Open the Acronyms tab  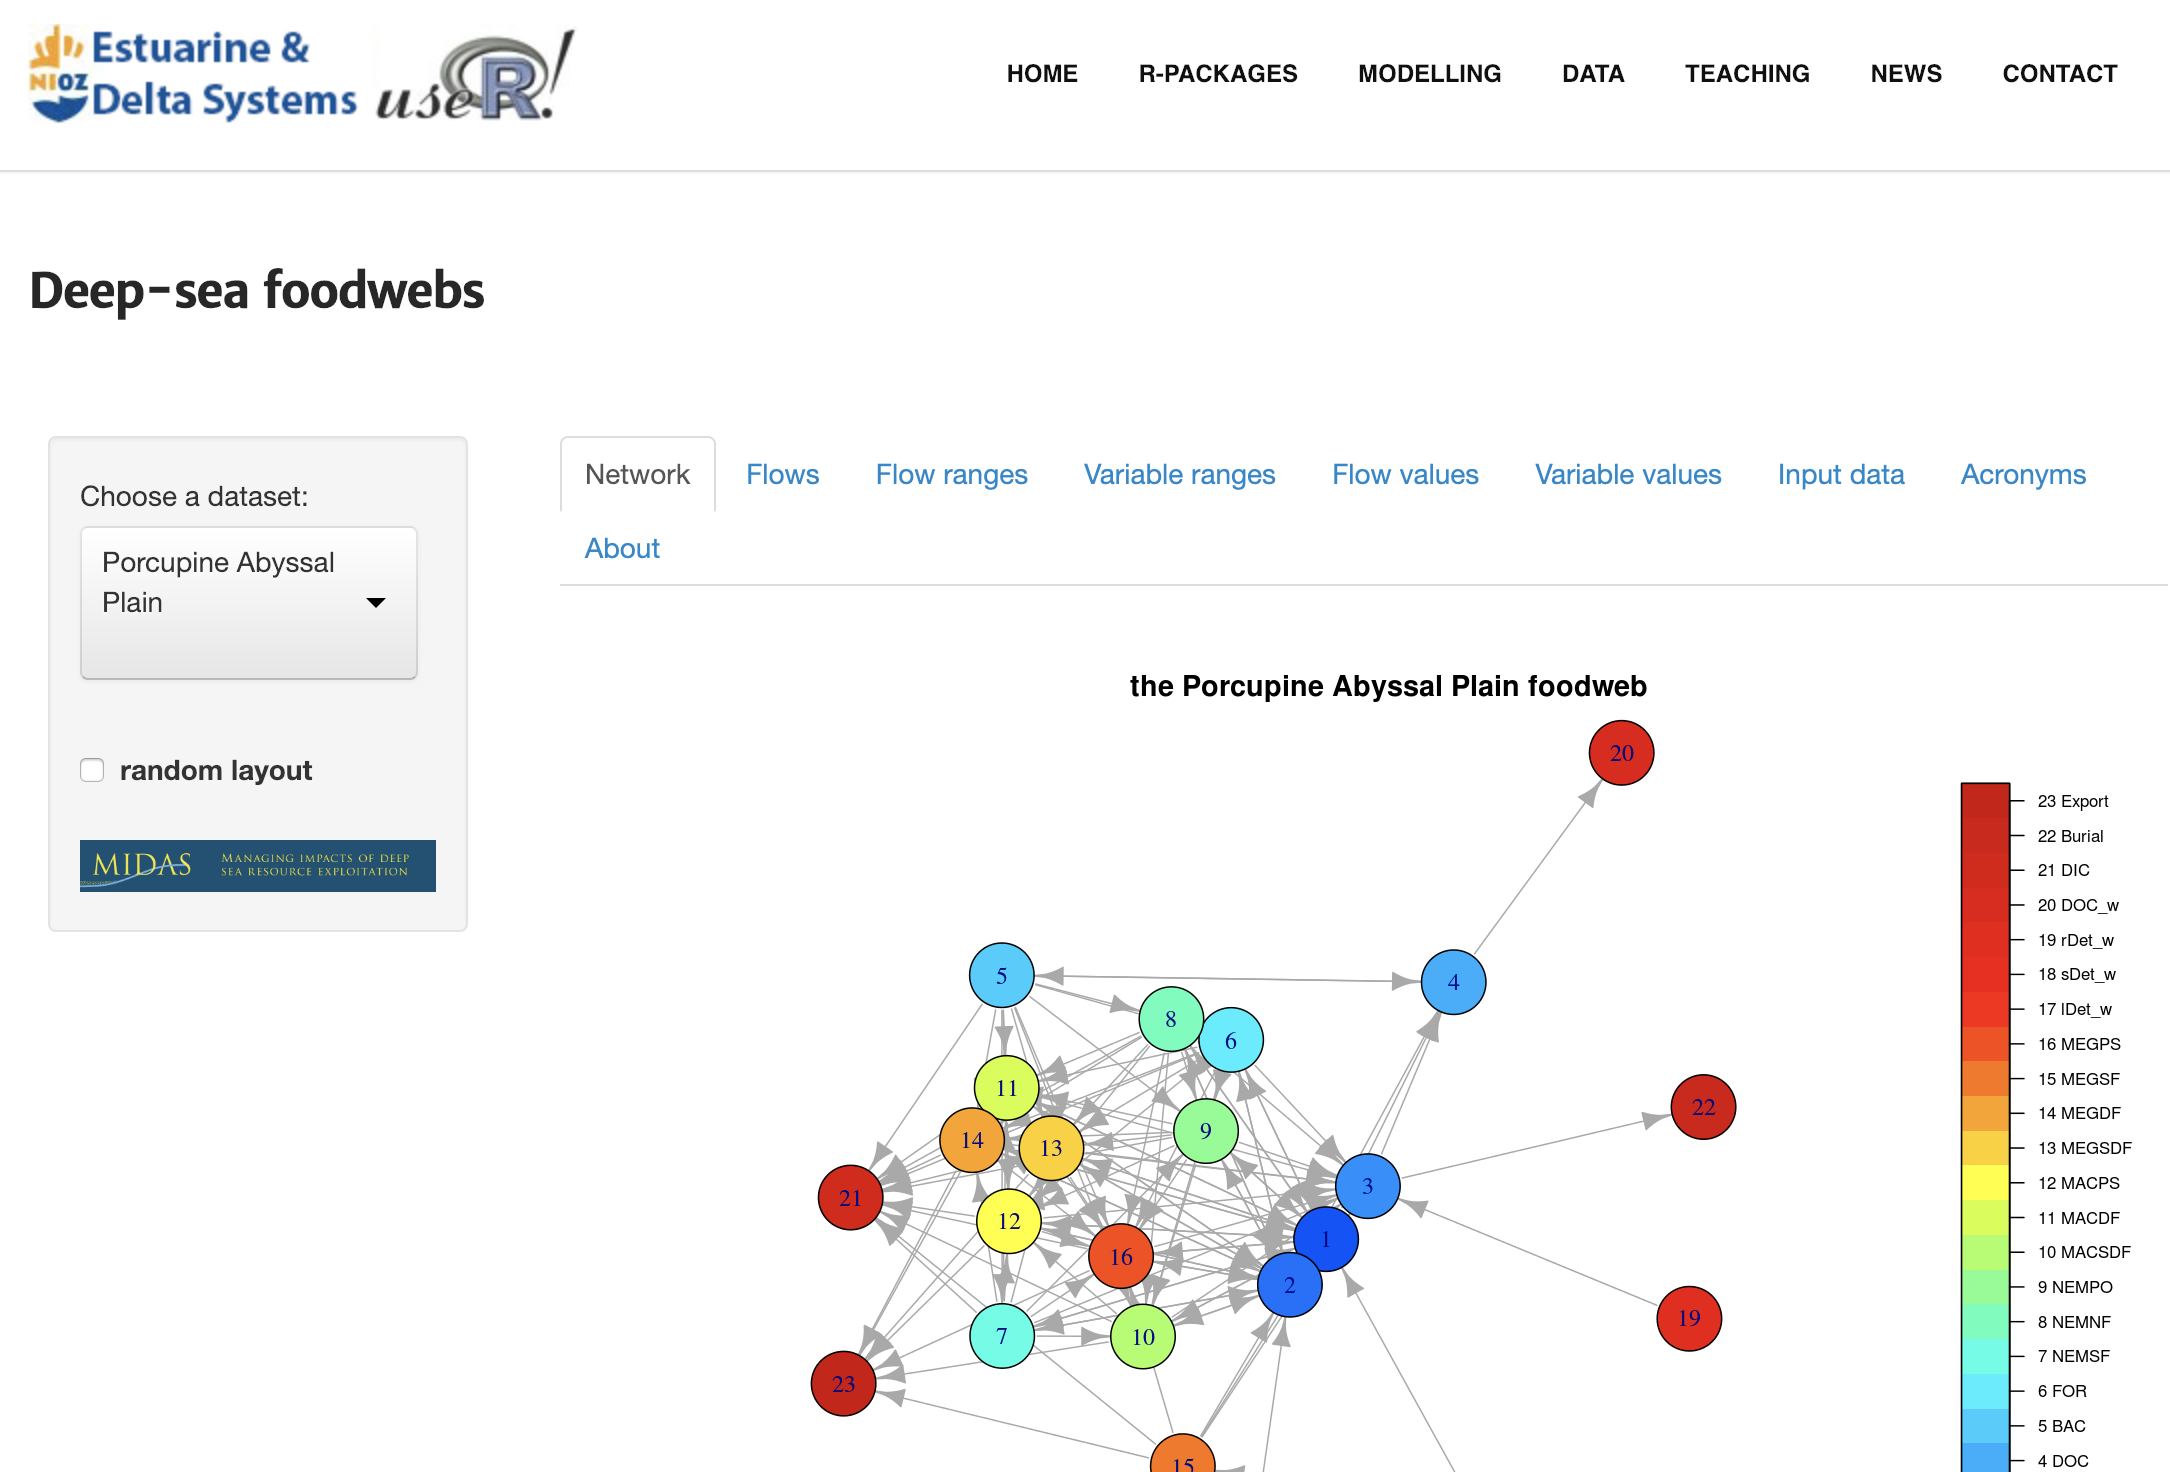2022,473
